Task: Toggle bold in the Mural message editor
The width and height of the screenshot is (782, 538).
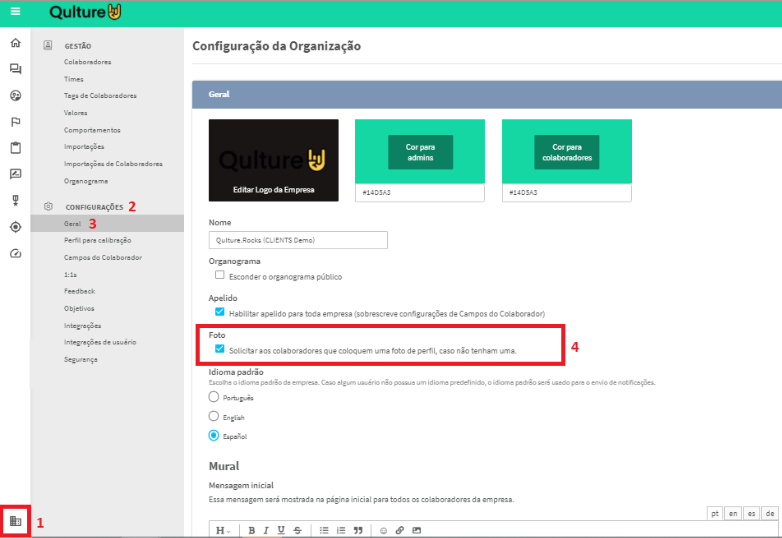Action: pos(252,530)
